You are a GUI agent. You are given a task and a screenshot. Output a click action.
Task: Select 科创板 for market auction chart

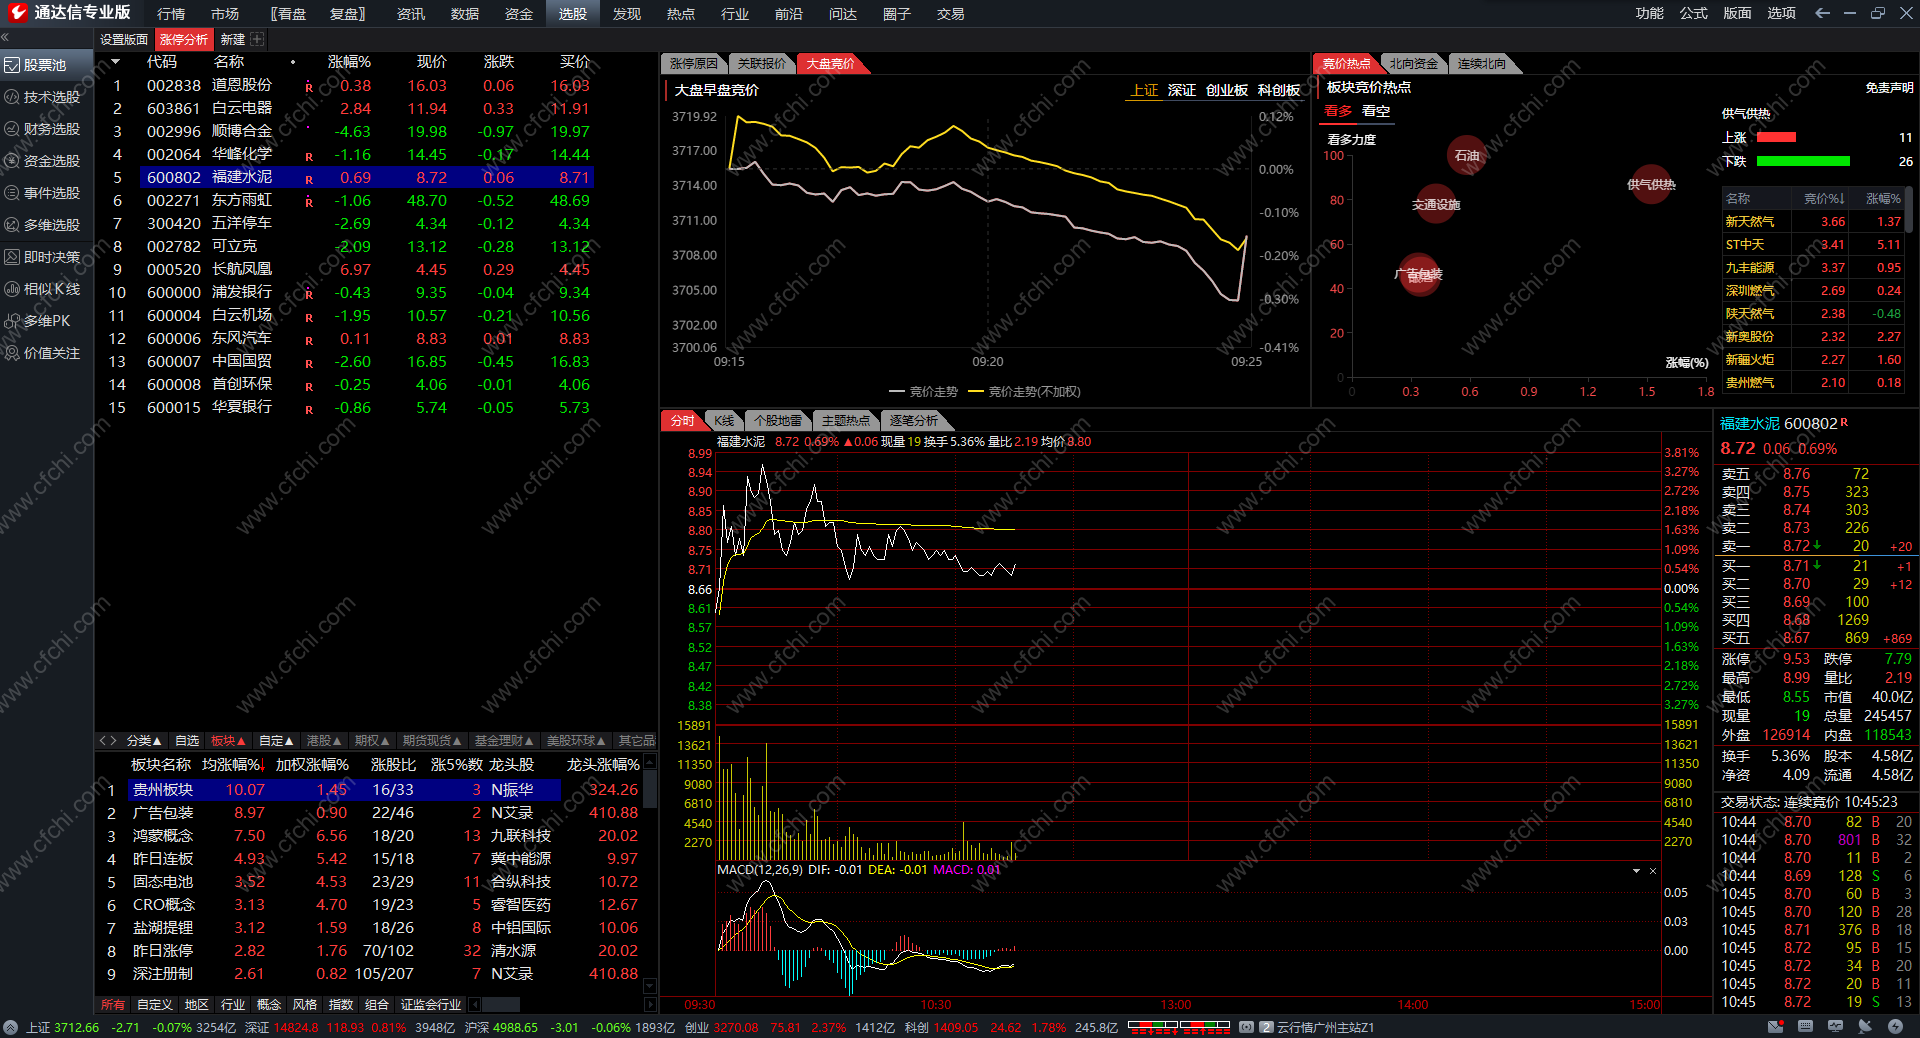(1279, 90)
